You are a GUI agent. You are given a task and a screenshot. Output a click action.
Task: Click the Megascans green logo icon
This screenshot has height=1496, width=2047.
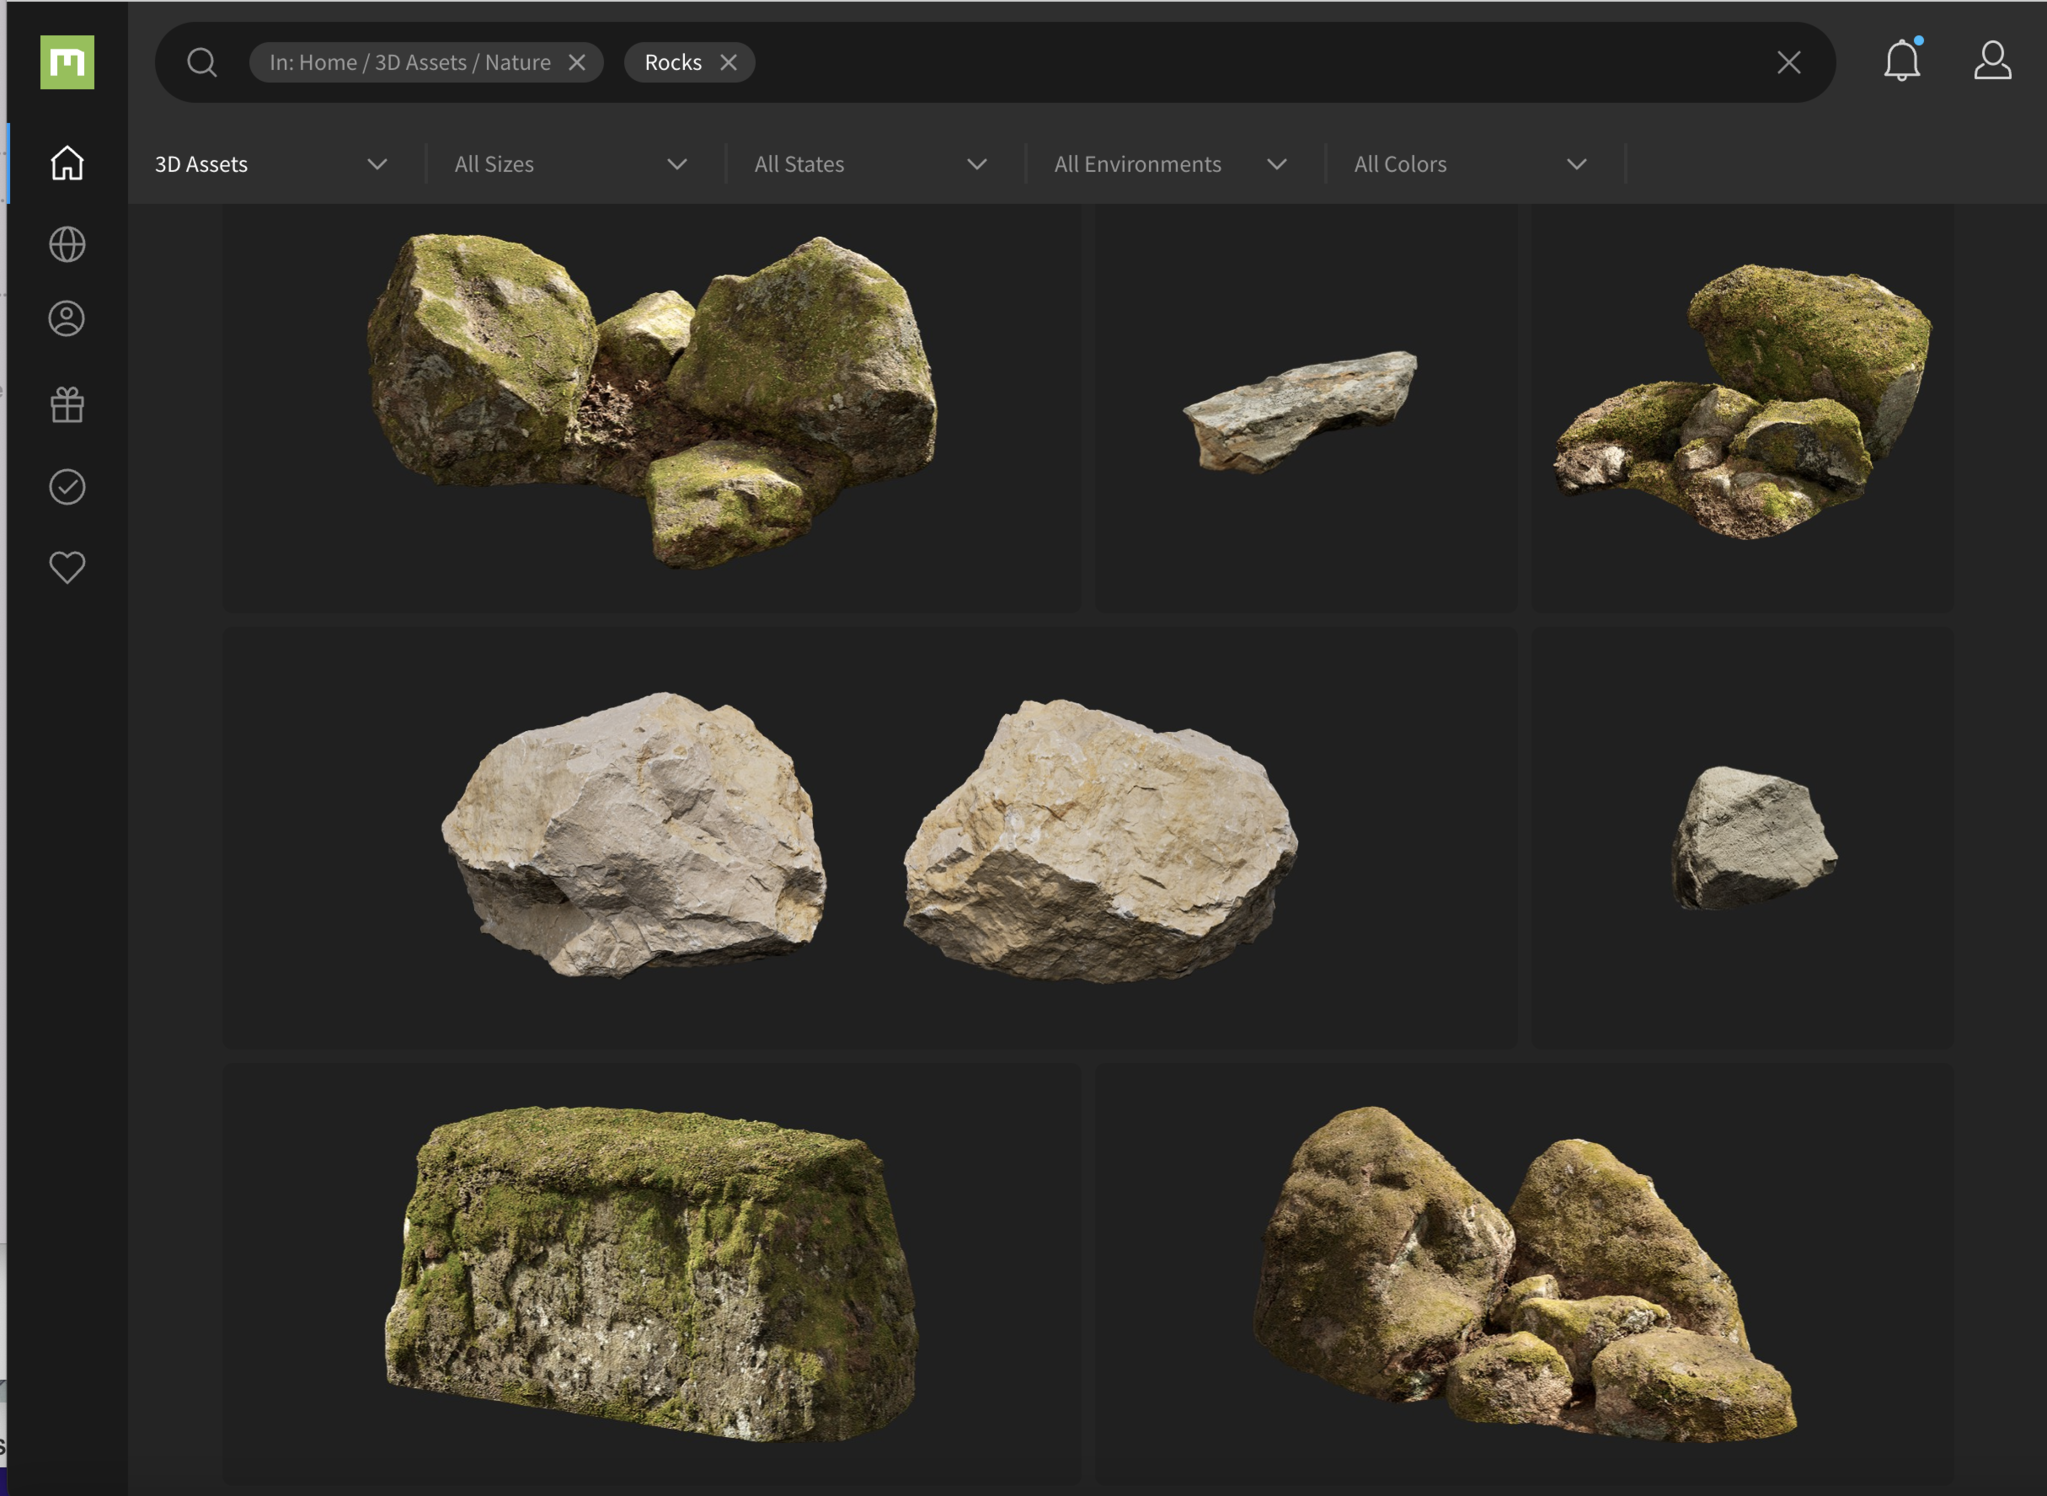pos(67,62)
